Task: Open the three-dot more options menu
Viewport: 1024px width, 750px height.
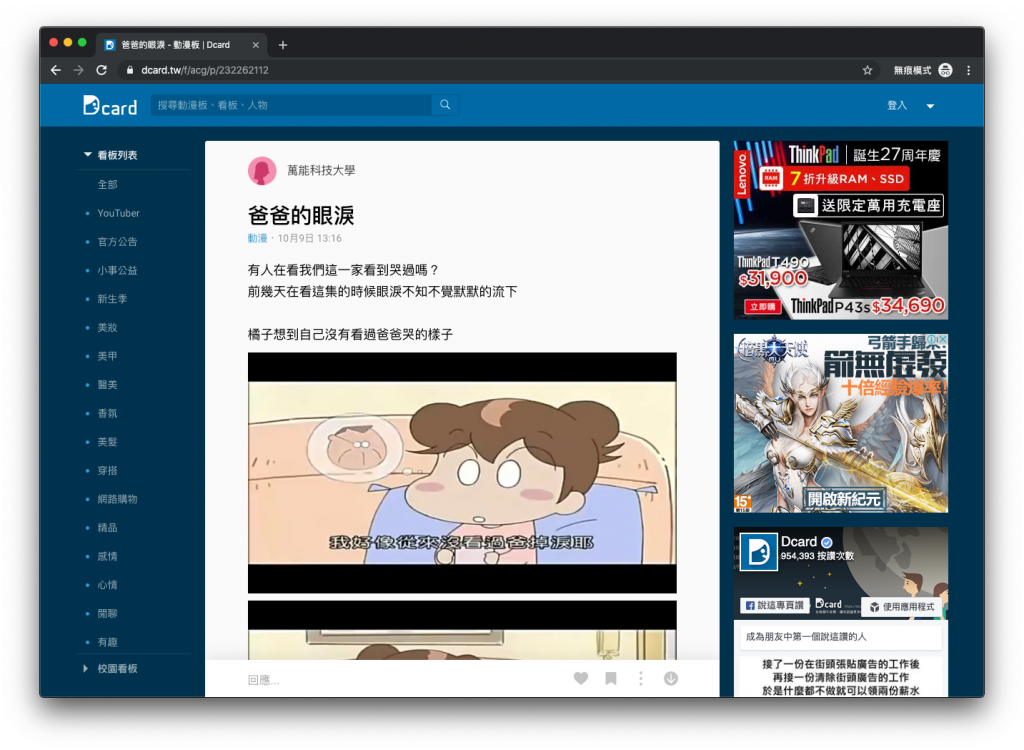Action: click(641, 679)
